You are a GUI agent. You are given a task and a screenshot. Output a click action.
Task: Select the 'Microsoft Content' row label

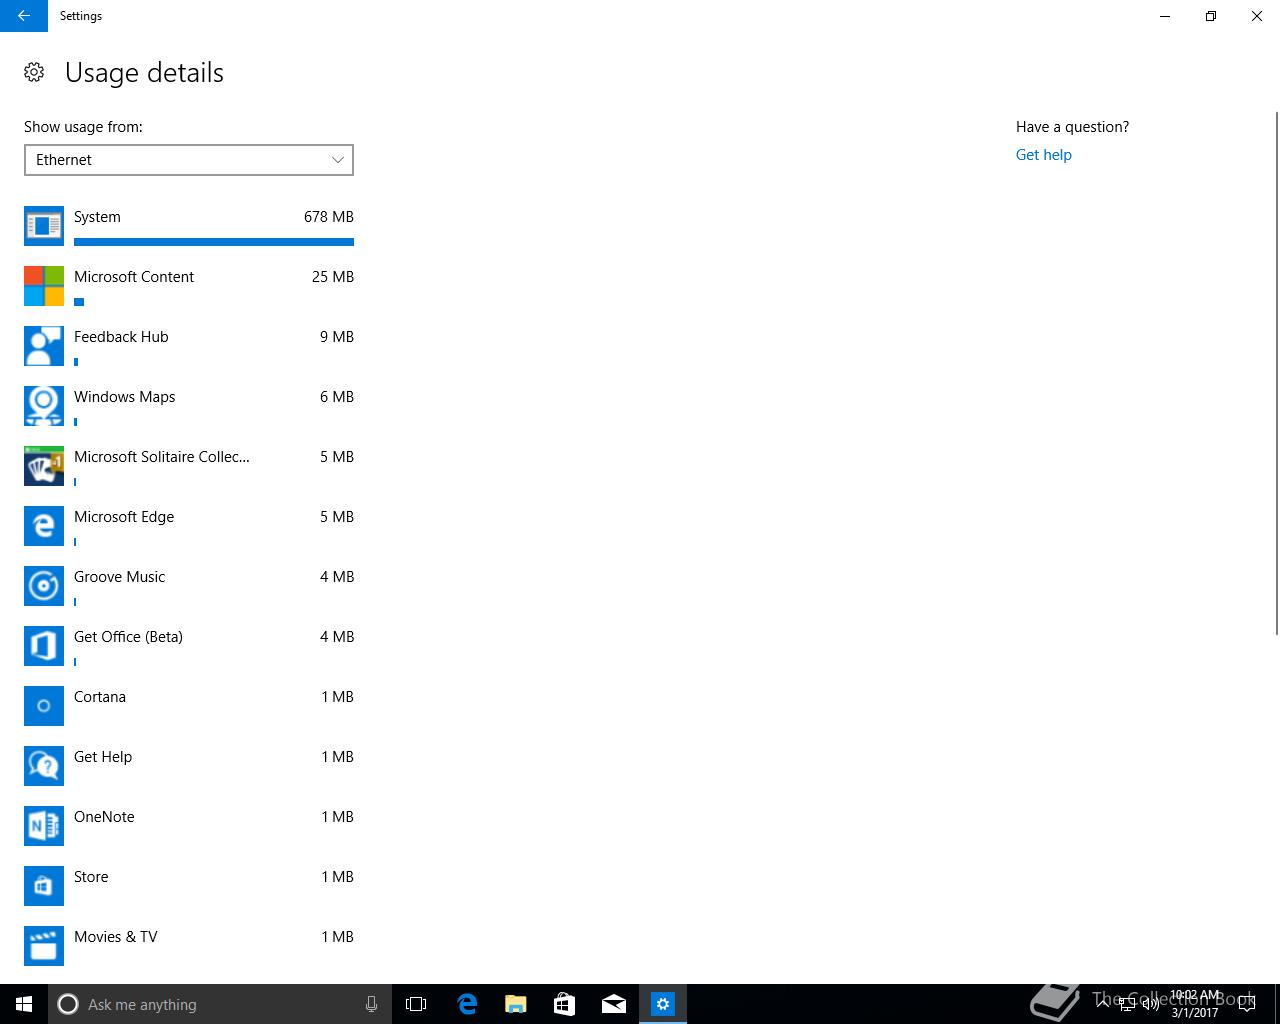(x=134, y=277)
